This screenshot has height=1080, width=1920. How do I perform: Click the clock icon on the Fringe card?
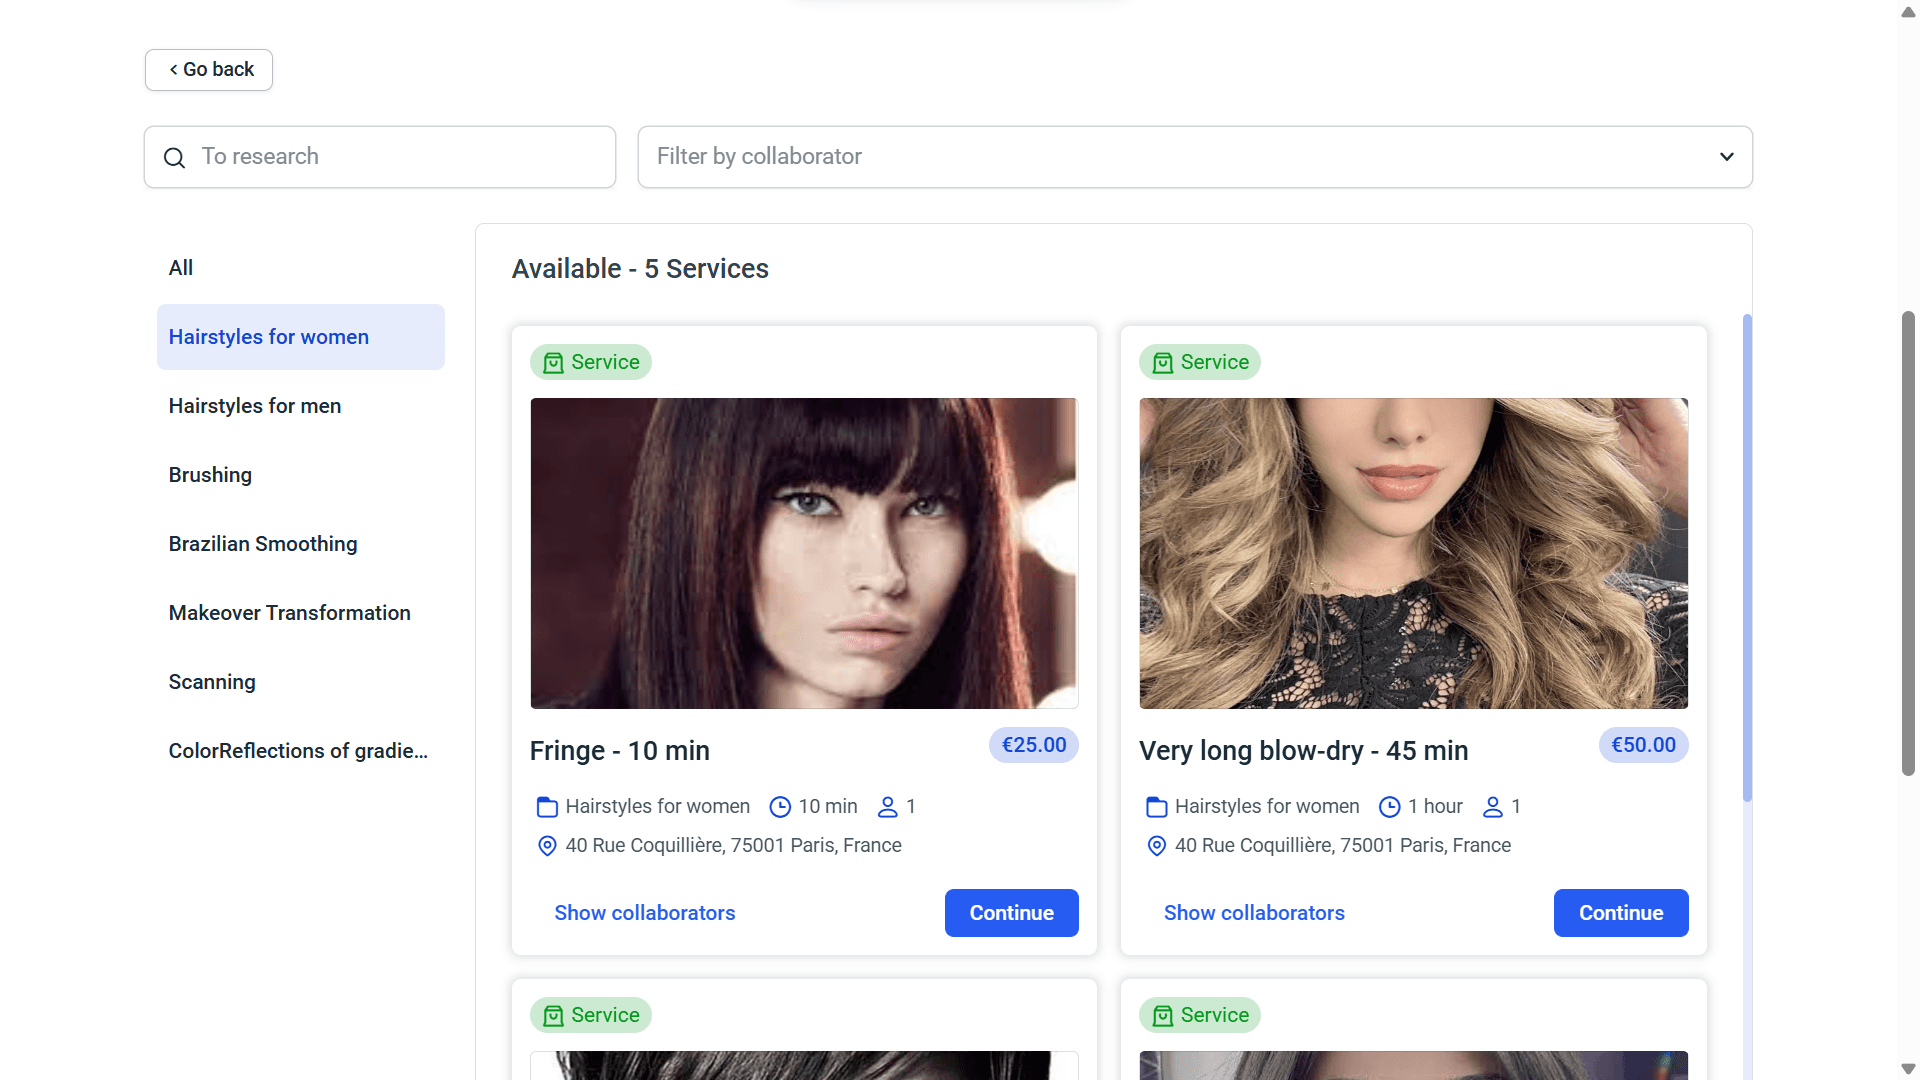point(780,807)
